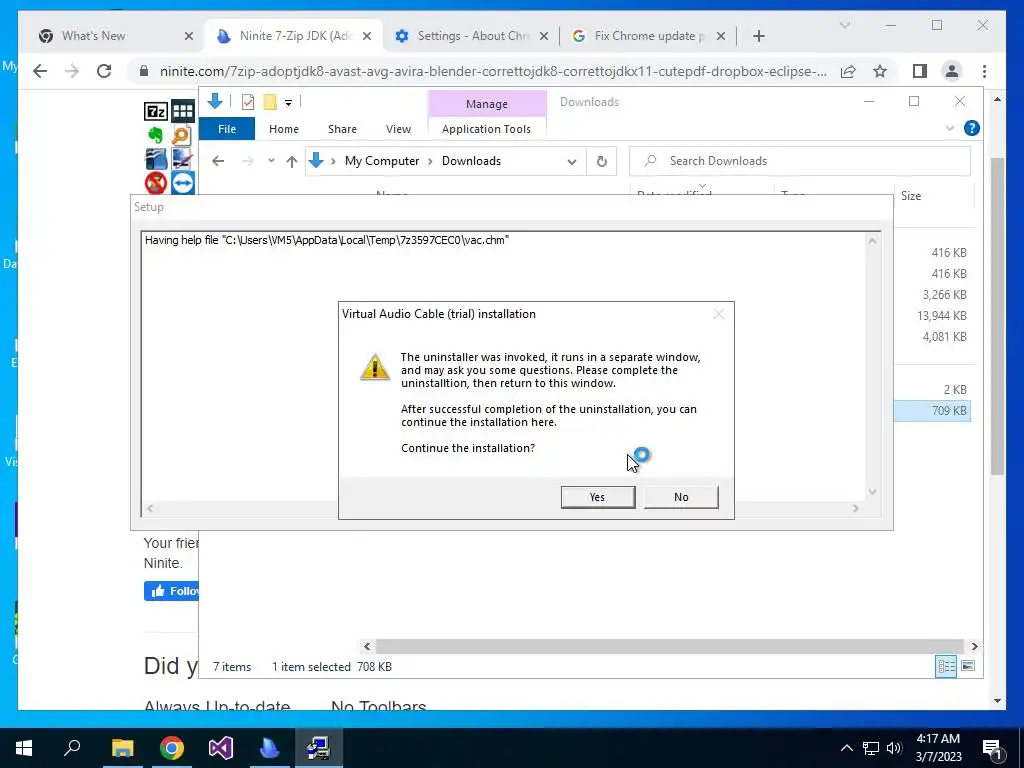Switch to the Settings - About Chrome tab
The height and width of the screenshot is (768, 1024).
pyautogui.click(x=473, y=36)
